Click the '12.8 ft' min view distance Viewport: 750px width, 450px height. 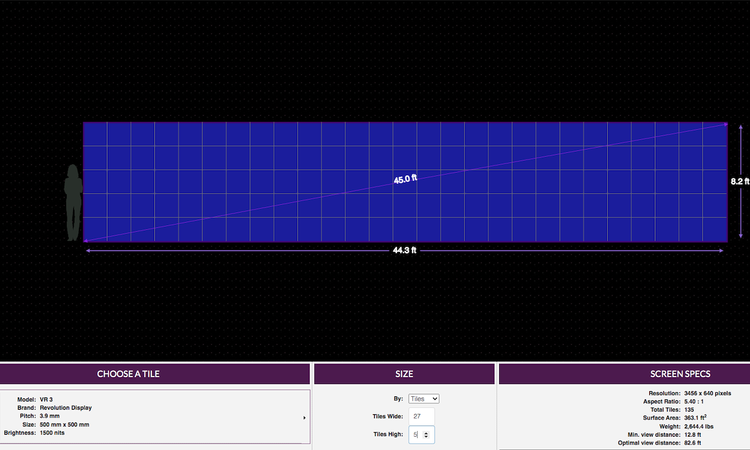(x=692, y=435)
